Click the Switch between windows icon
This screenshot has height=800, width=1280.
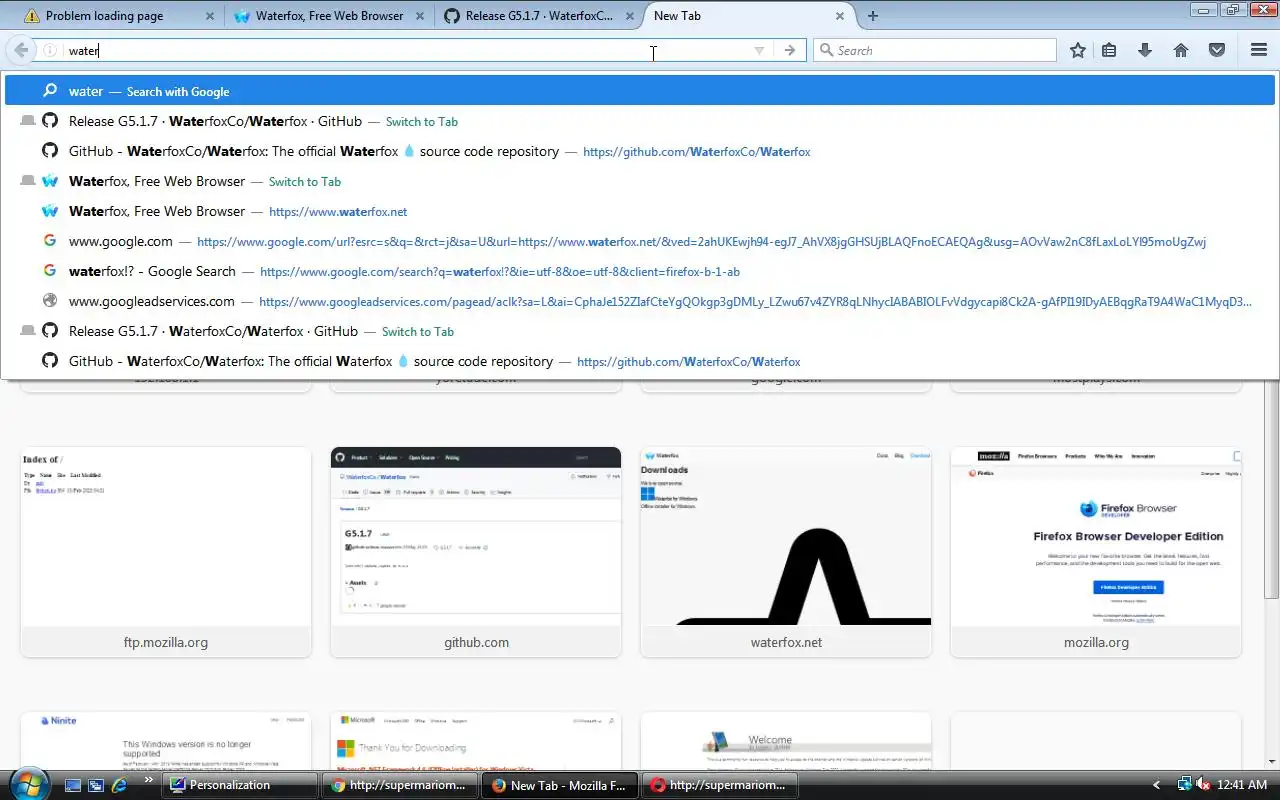pyautogui.click(x=97, y=785)
